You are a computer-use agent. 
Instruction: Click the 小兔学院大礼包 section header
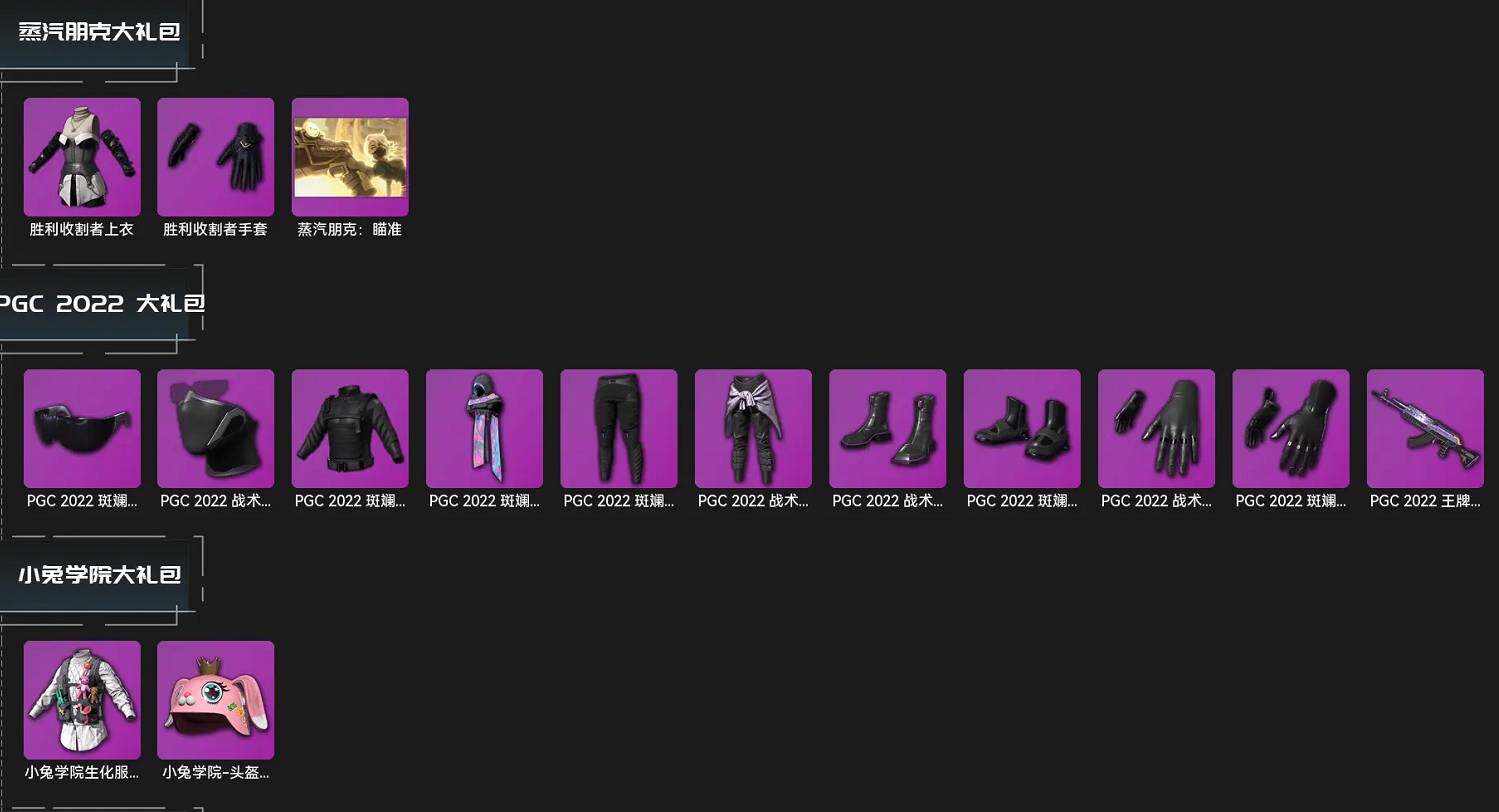100,575
